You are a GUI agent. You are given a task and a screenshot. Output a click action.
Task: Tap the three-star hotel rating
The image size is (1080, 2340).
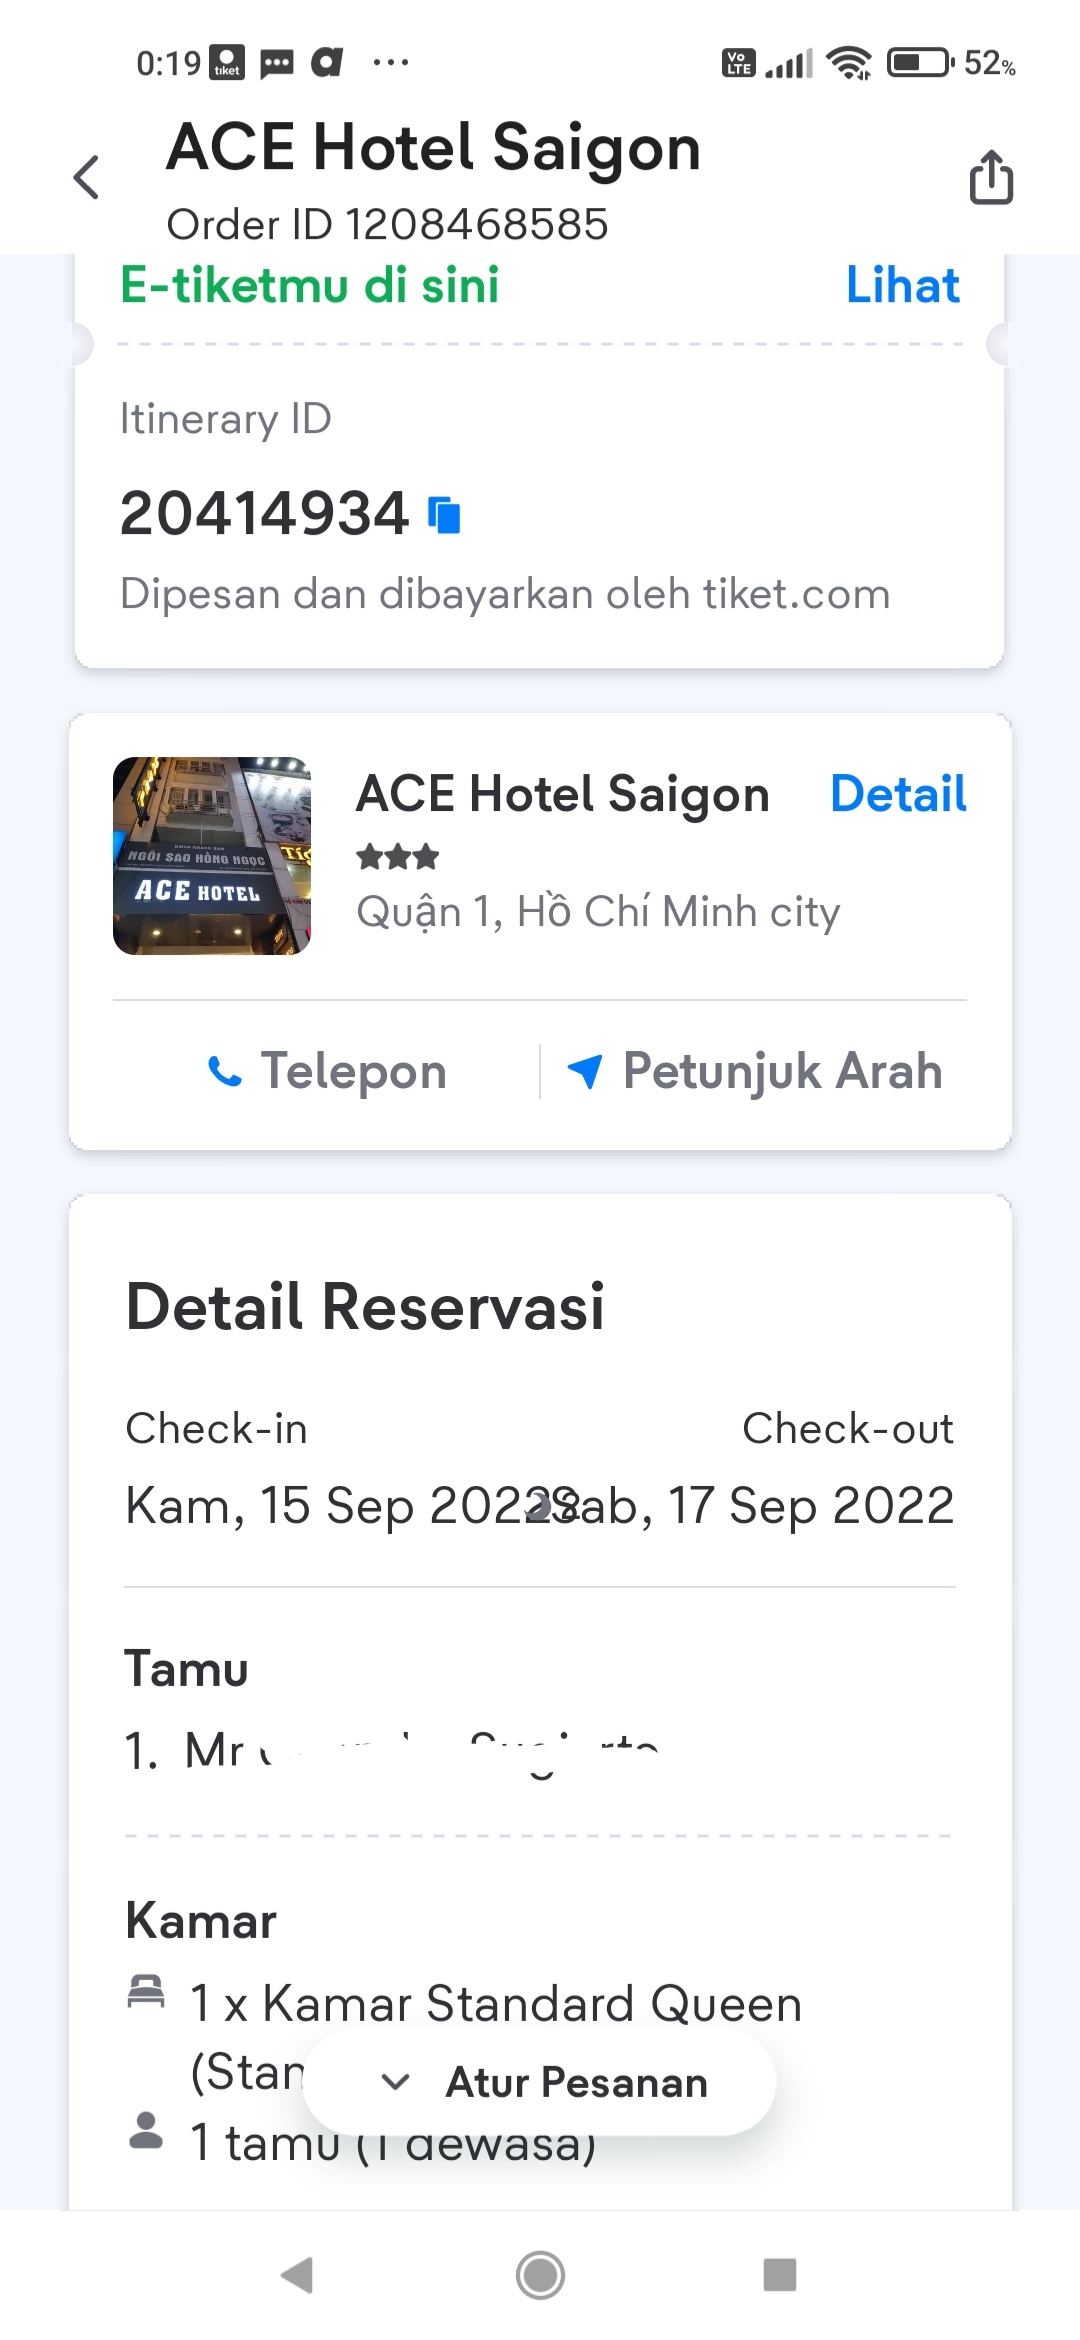(x=398, y=857)
